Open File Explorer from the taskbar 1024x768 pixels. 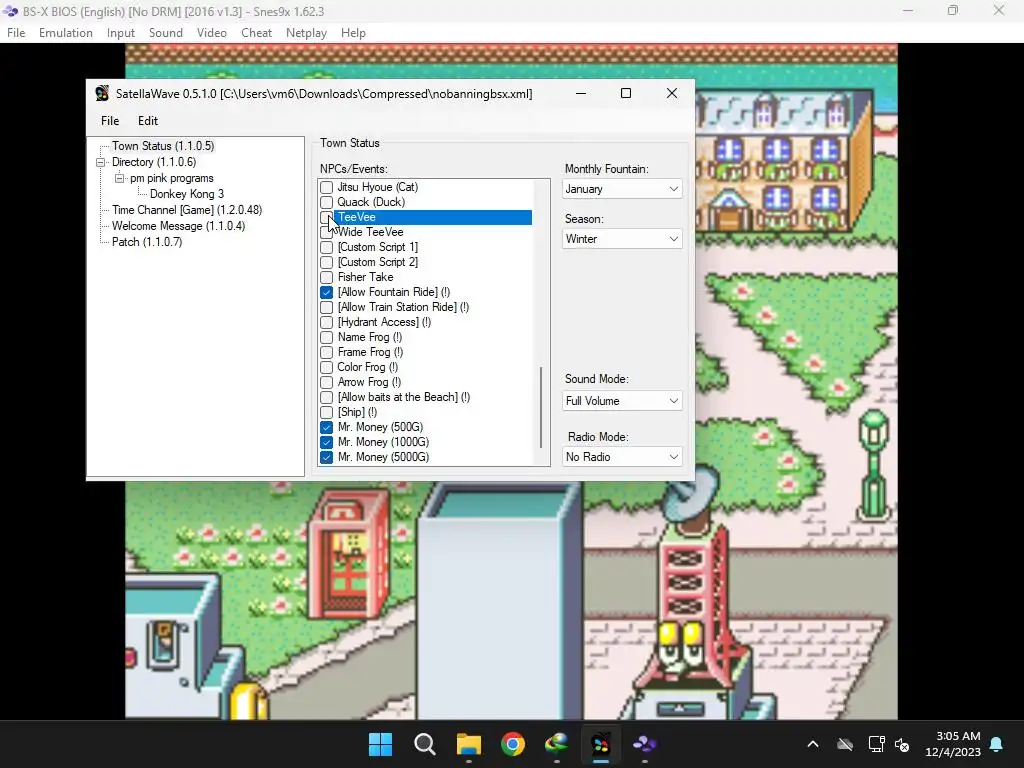(469, 744)
